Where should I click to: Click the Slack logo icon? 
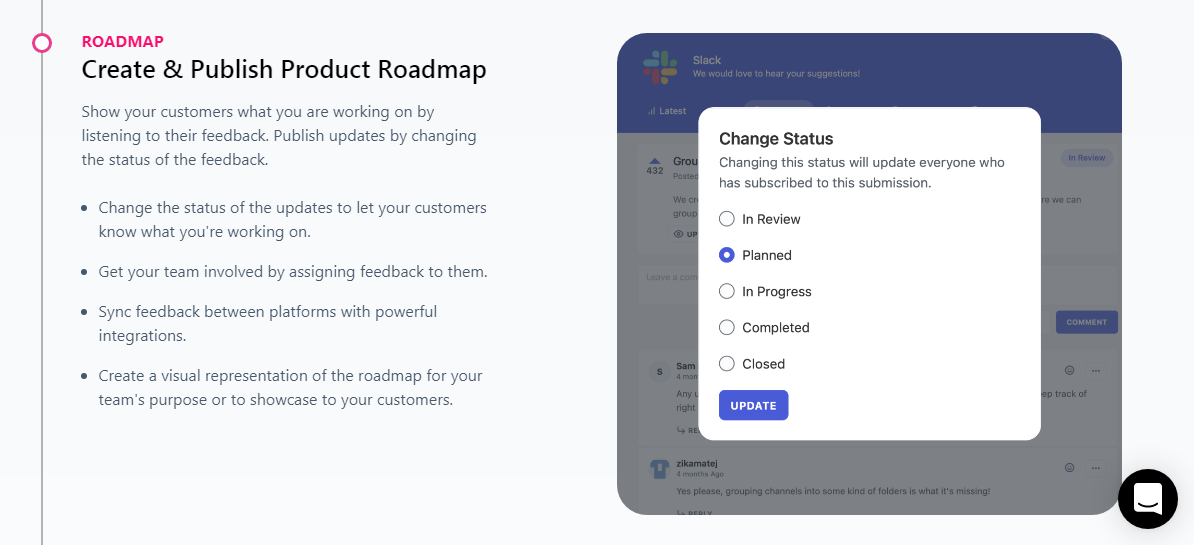660,67
